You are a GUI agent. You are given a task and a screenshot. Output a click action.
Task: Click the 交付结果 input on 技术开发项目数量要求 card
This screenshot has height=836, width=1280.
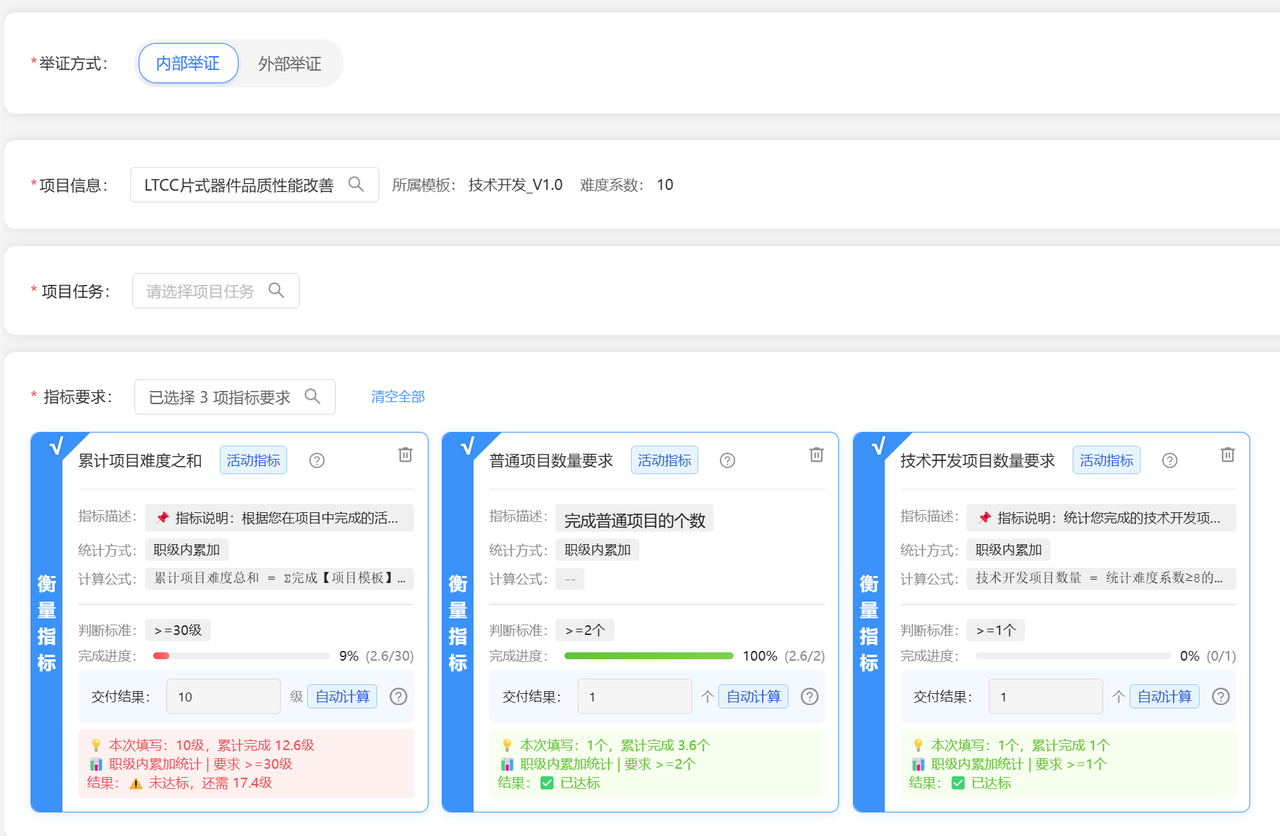pos(1045,696)
